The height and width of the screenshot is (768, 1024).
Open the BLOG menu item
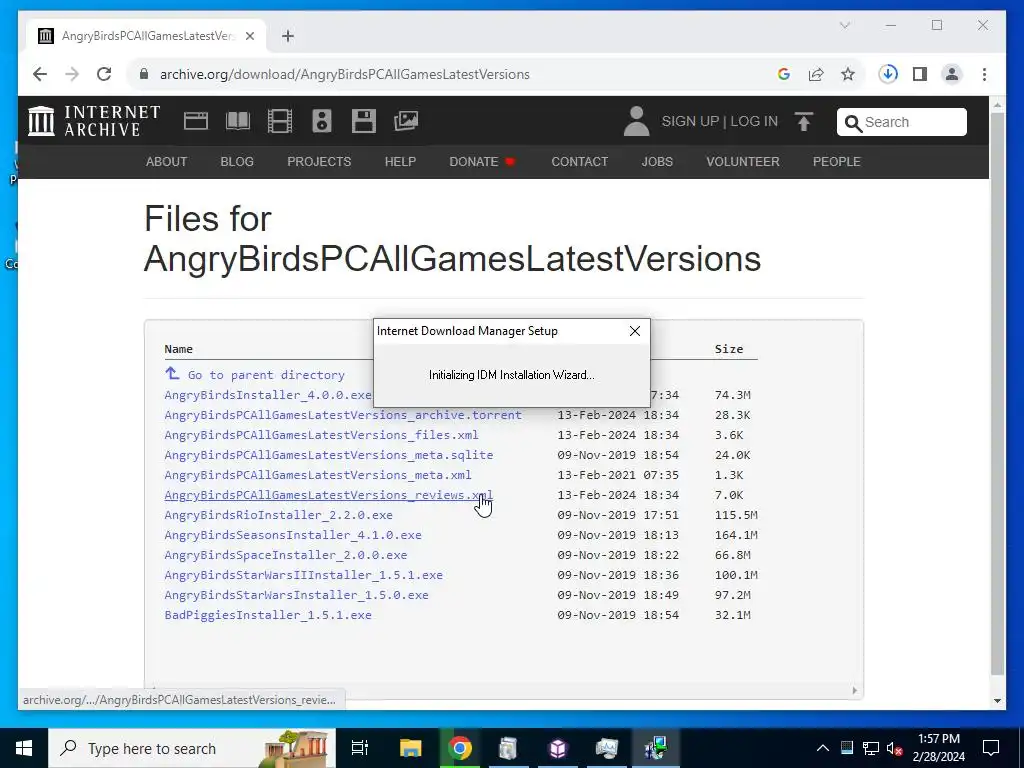(x=237, y=161)
